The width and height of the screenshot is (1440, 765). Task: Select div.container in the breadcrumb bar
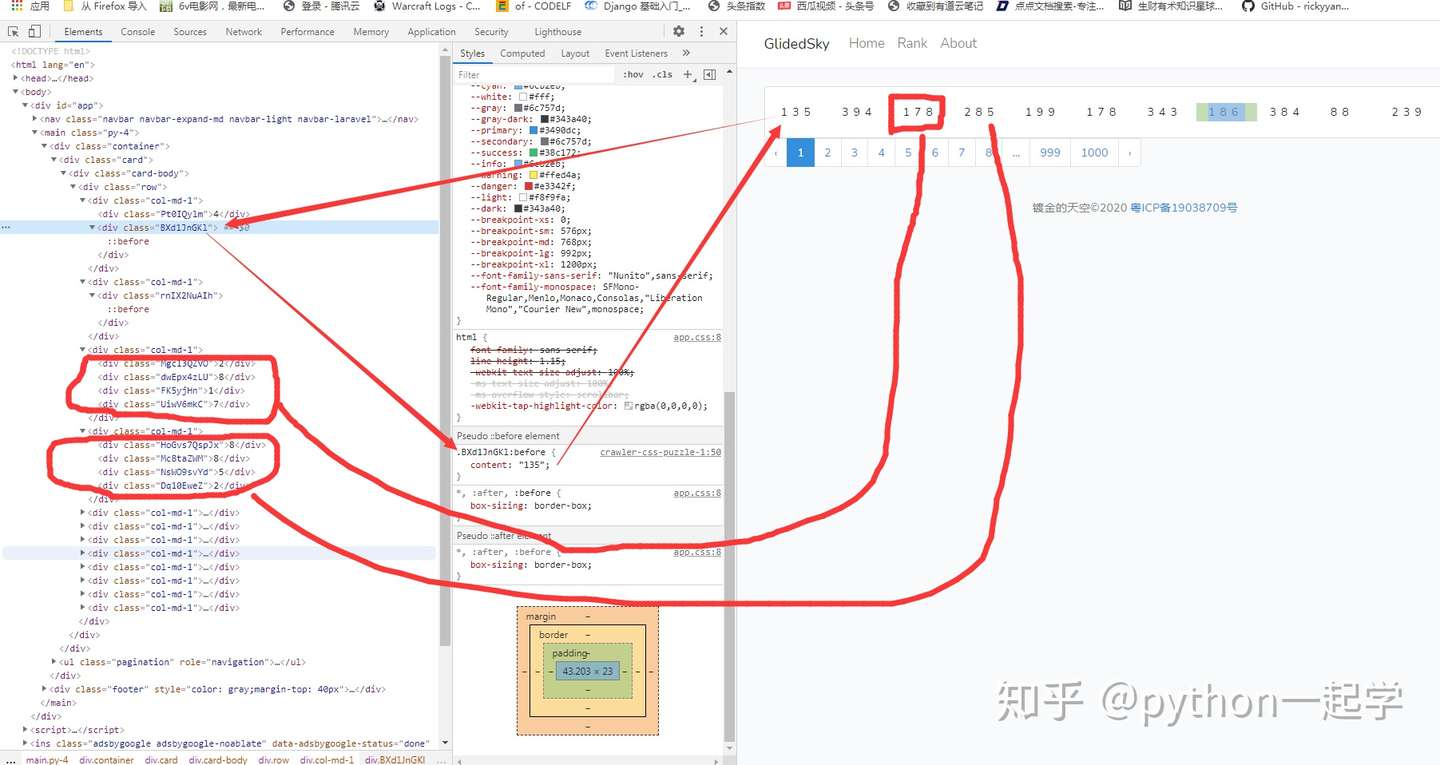[107, 760]
